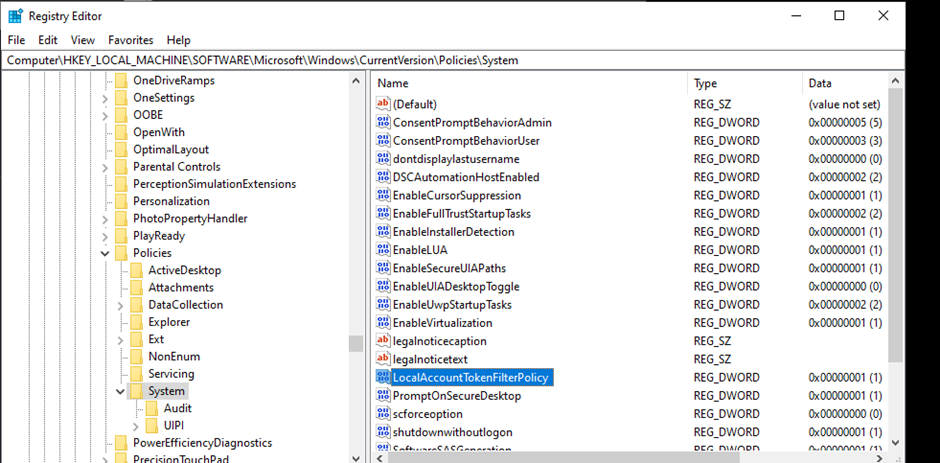Open the Help menu
The height and width of the screenshot is (463, 940).
pyautogui.click(x=179, y=40)
